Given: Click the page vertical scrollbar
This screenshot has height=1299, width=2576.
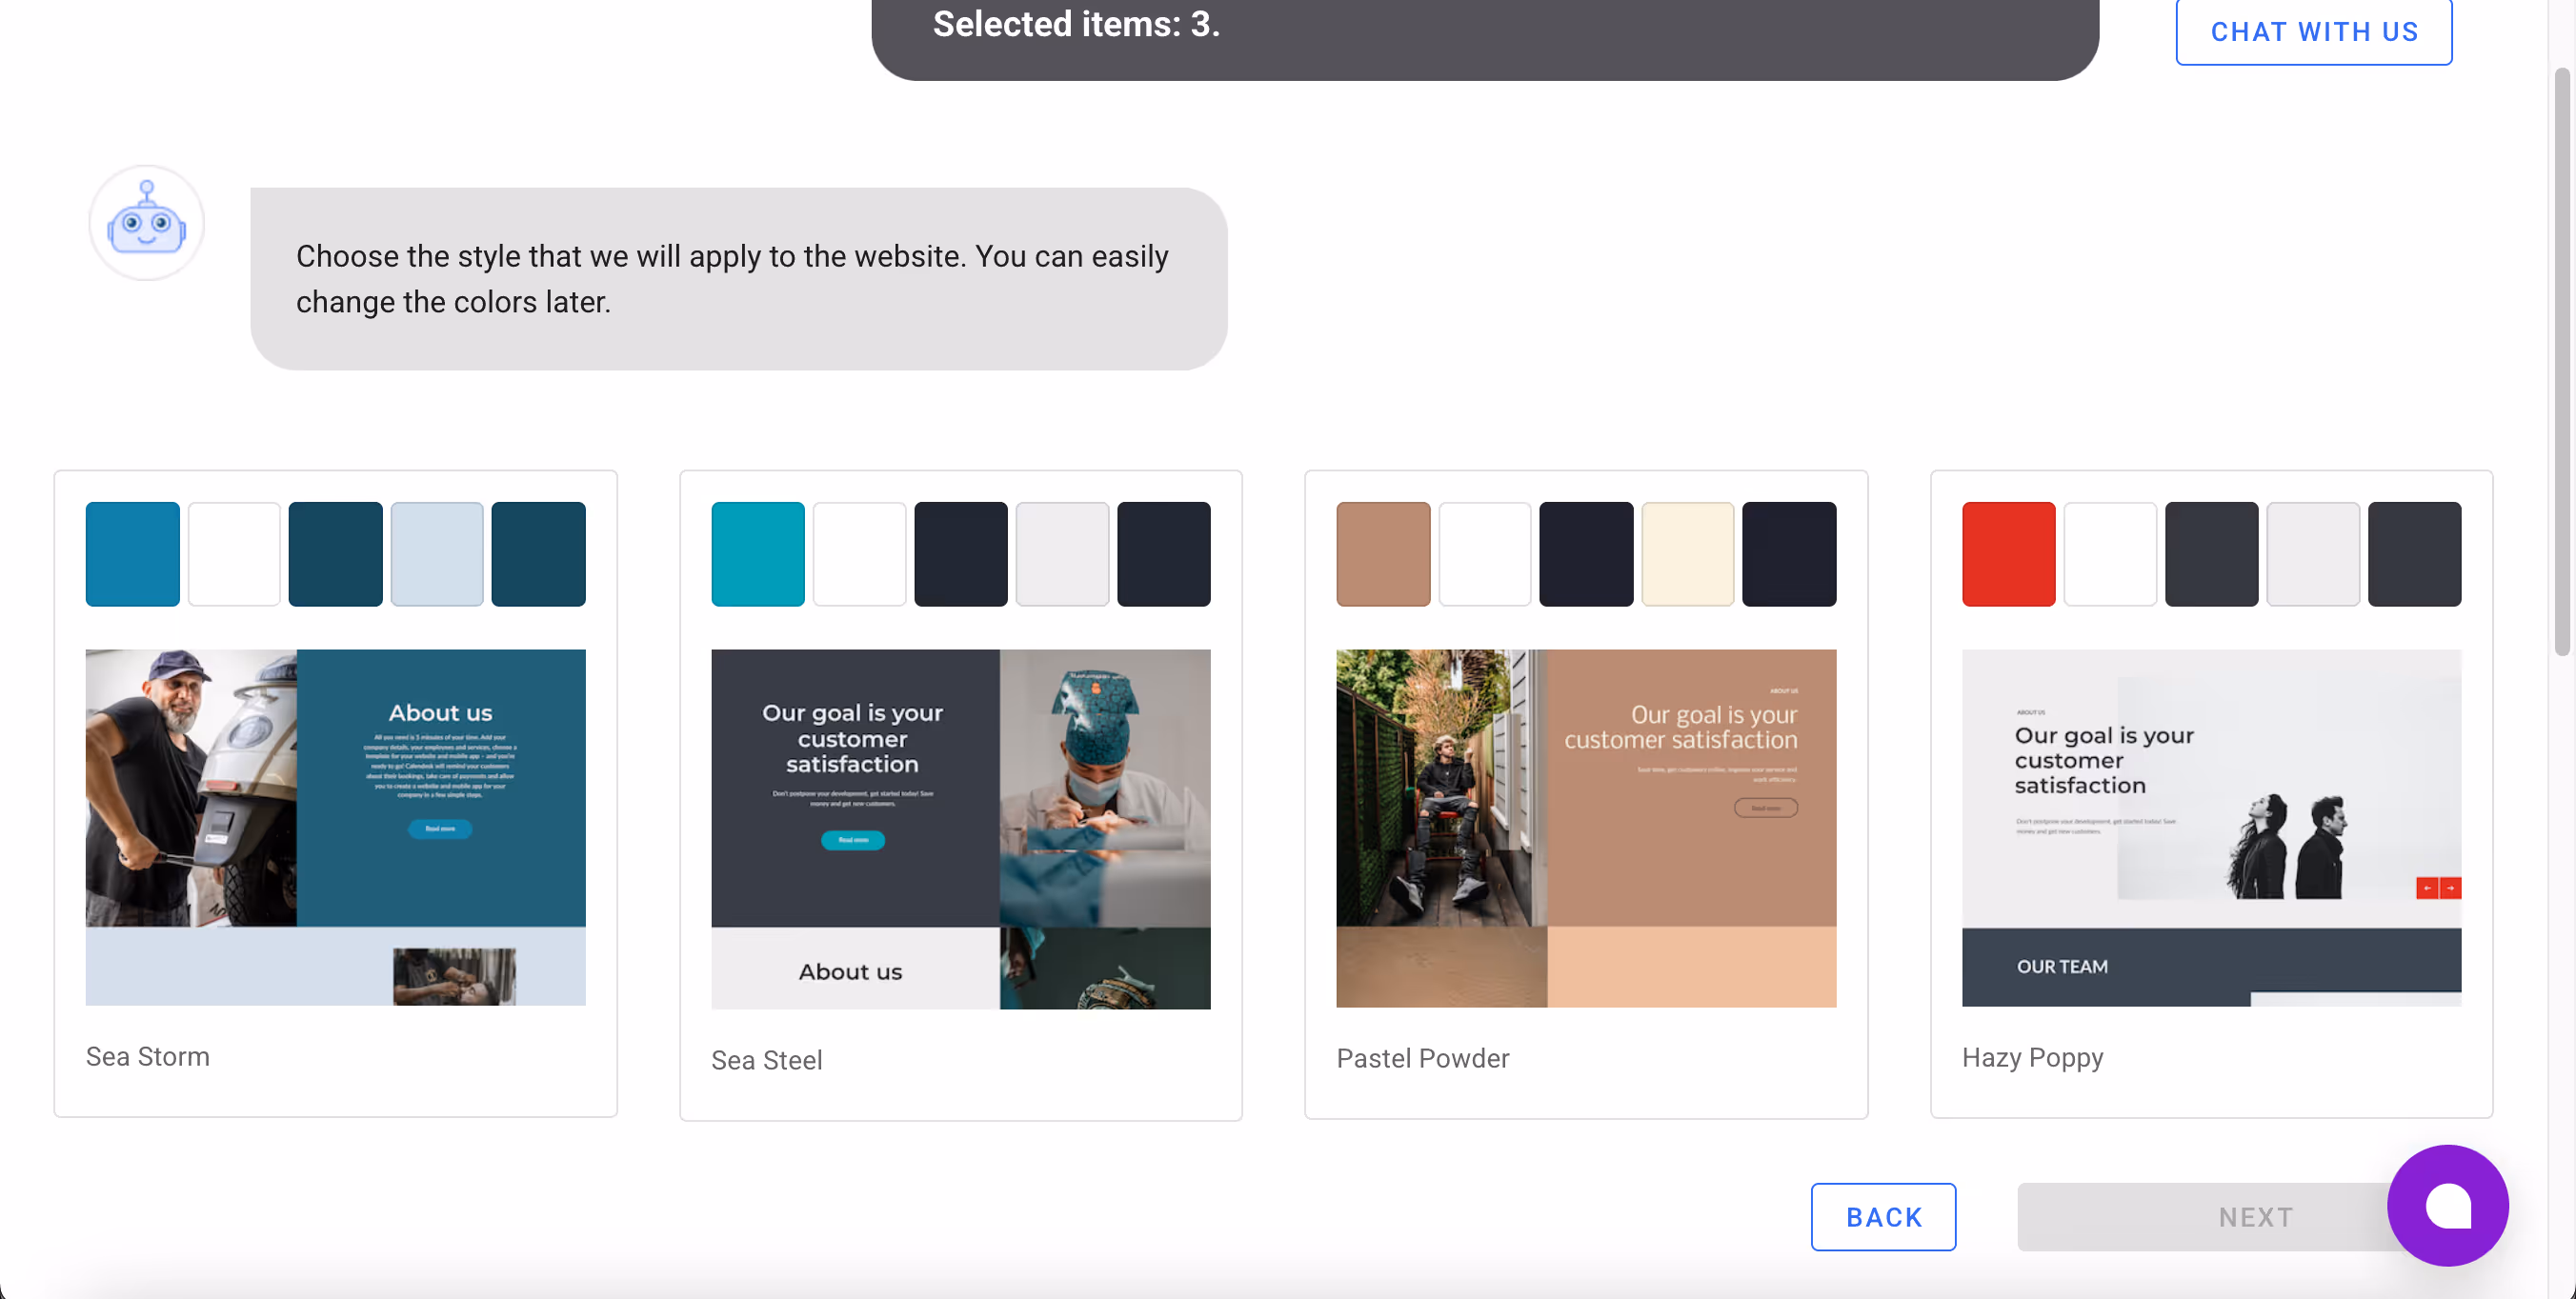Looking at the screenshot, I should point(2562,360).
